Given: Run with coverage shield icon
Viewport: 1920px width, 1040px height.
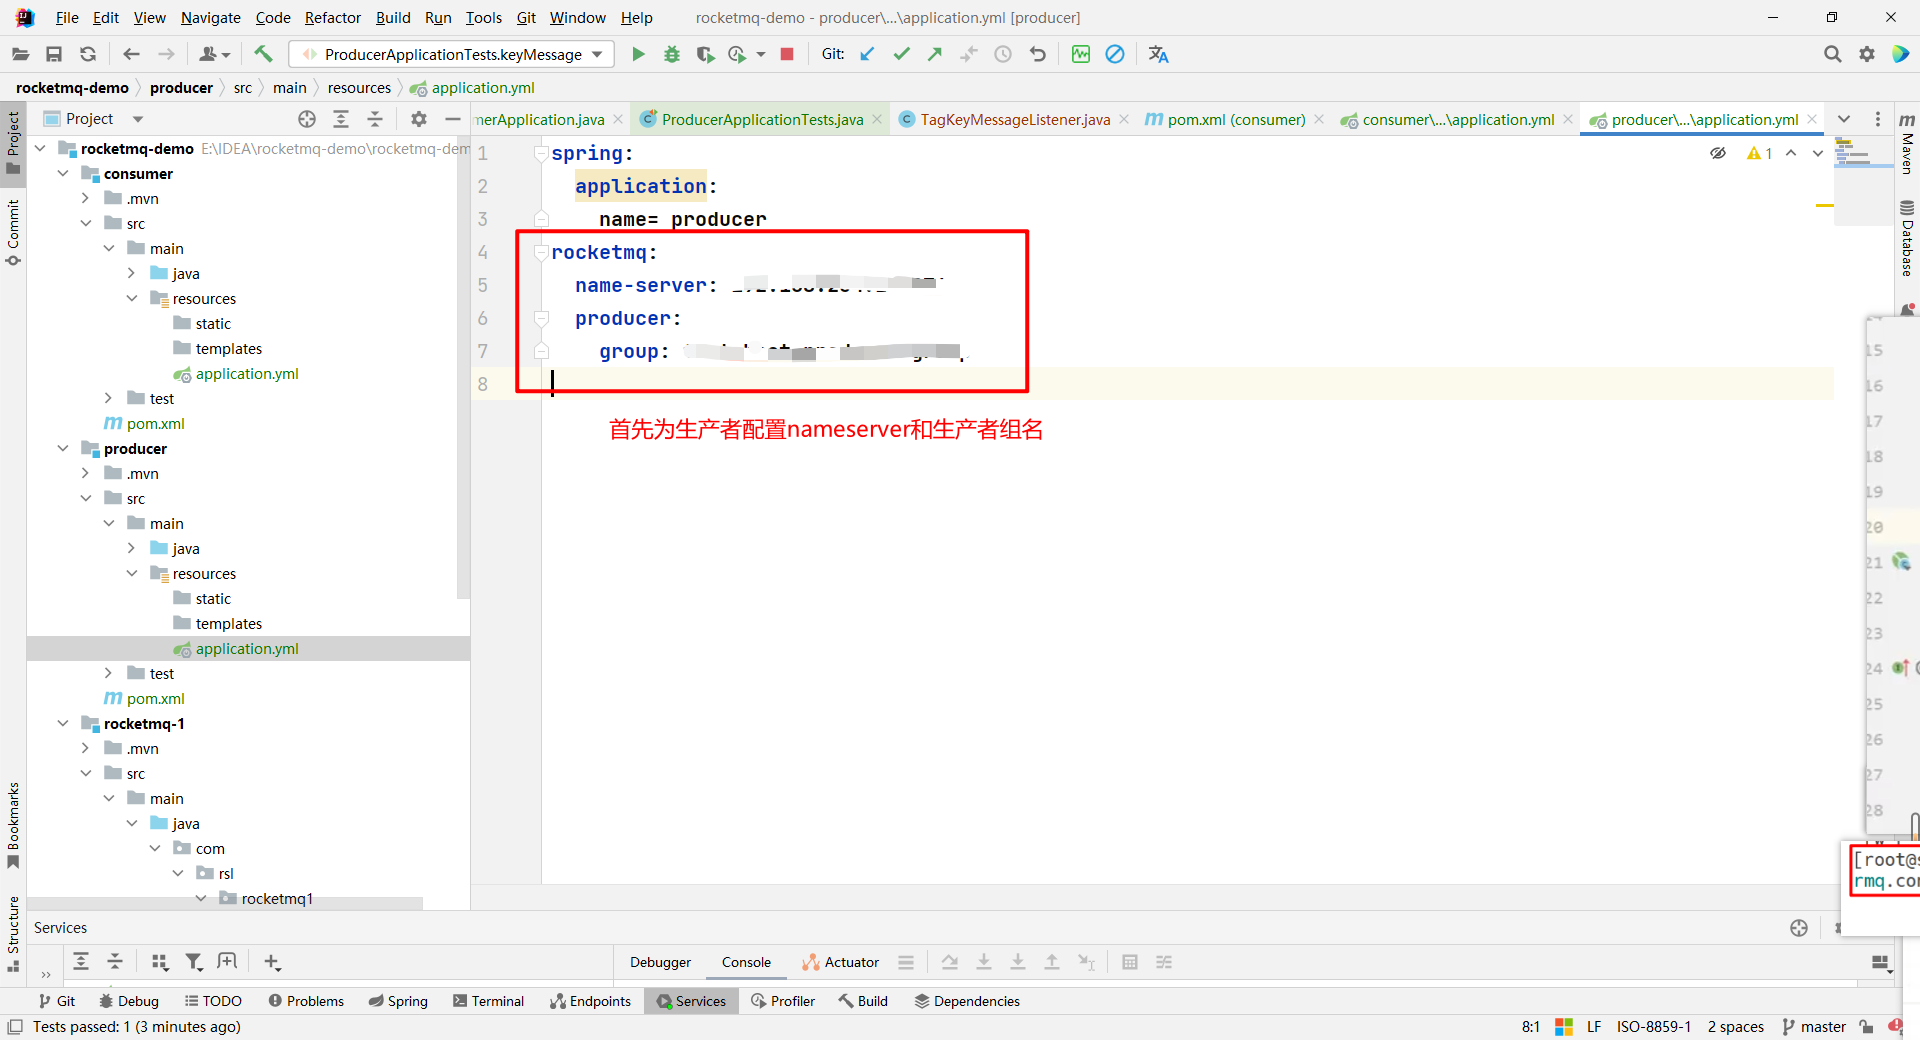Looking at the screenshot, I should point(705,54).
